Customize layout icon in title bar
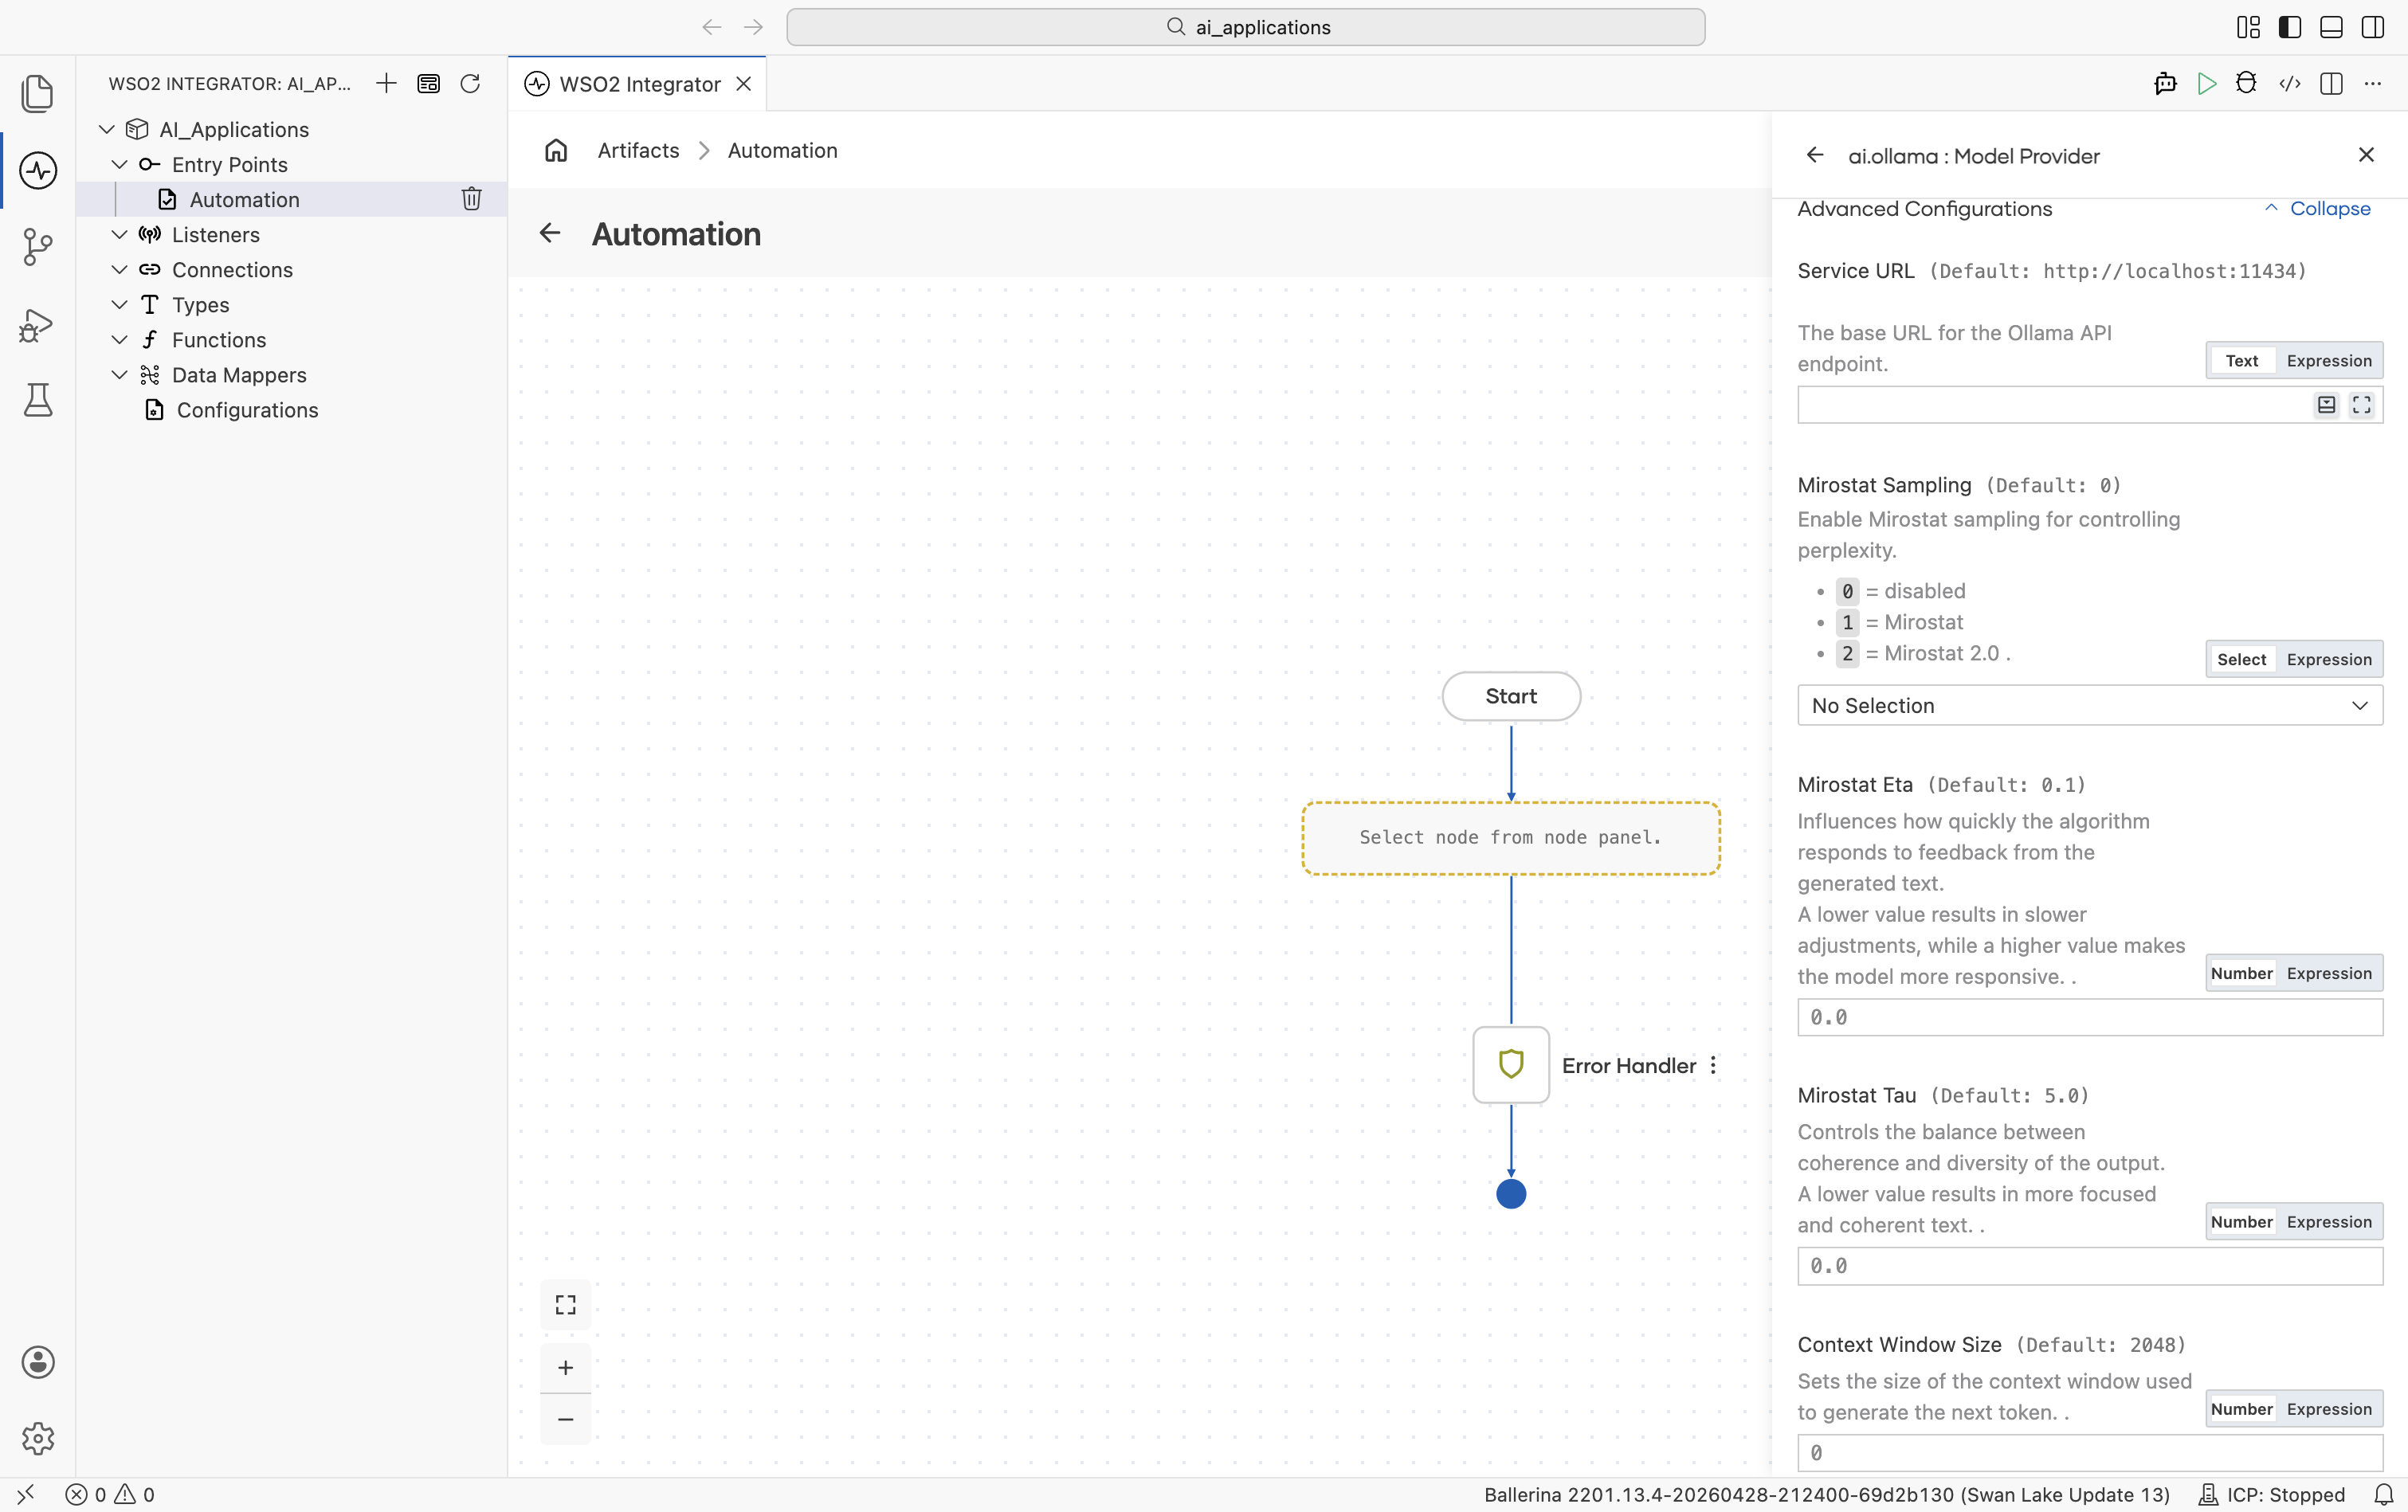 2248,27
